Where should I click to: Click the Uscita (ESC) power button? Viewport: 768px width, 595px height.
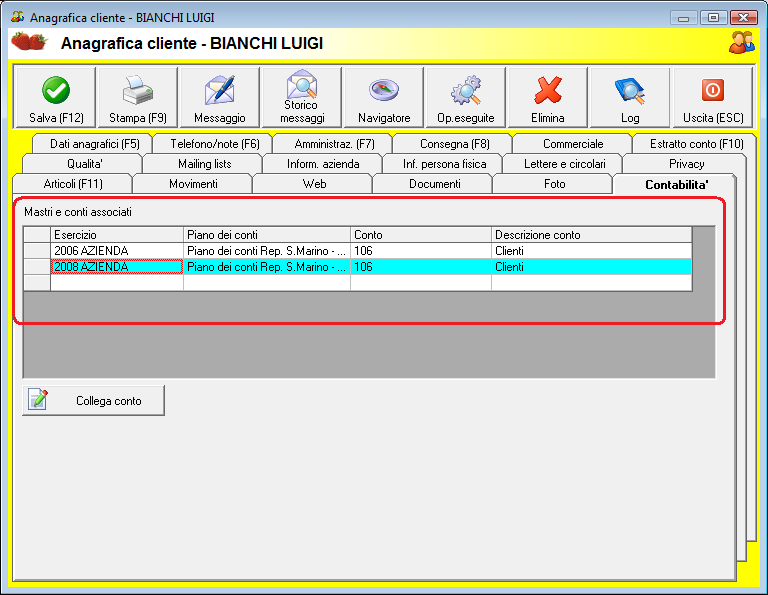tap(713, 97)
